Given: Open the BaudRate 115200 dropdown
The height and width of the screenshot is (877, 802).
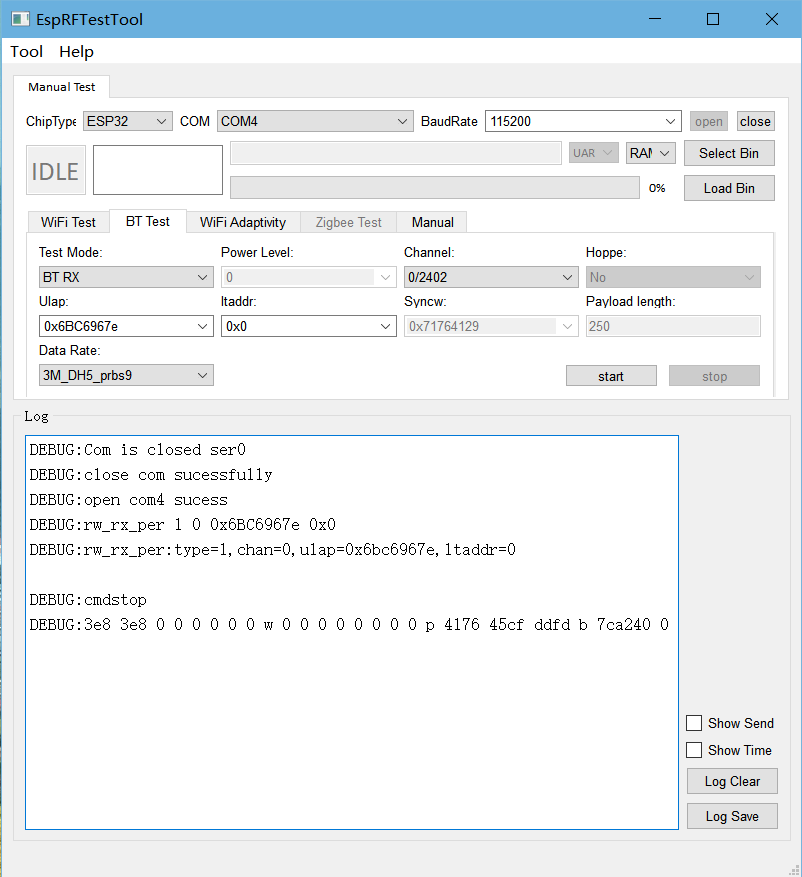Looking at the screenshot, I should [582, 121].
